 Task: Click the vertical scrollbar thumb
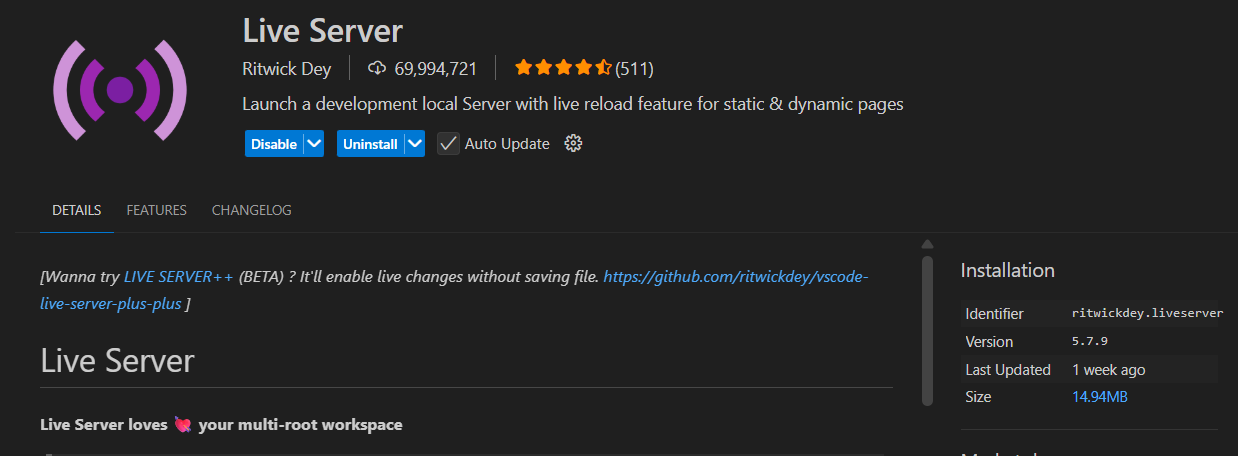tap(927, 330)
